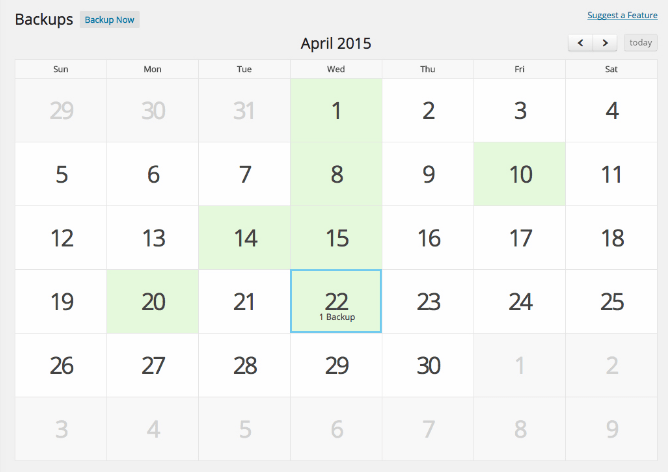Click the green April 10 date
Viewport: 668px width, 472px height.
[520, 174]
